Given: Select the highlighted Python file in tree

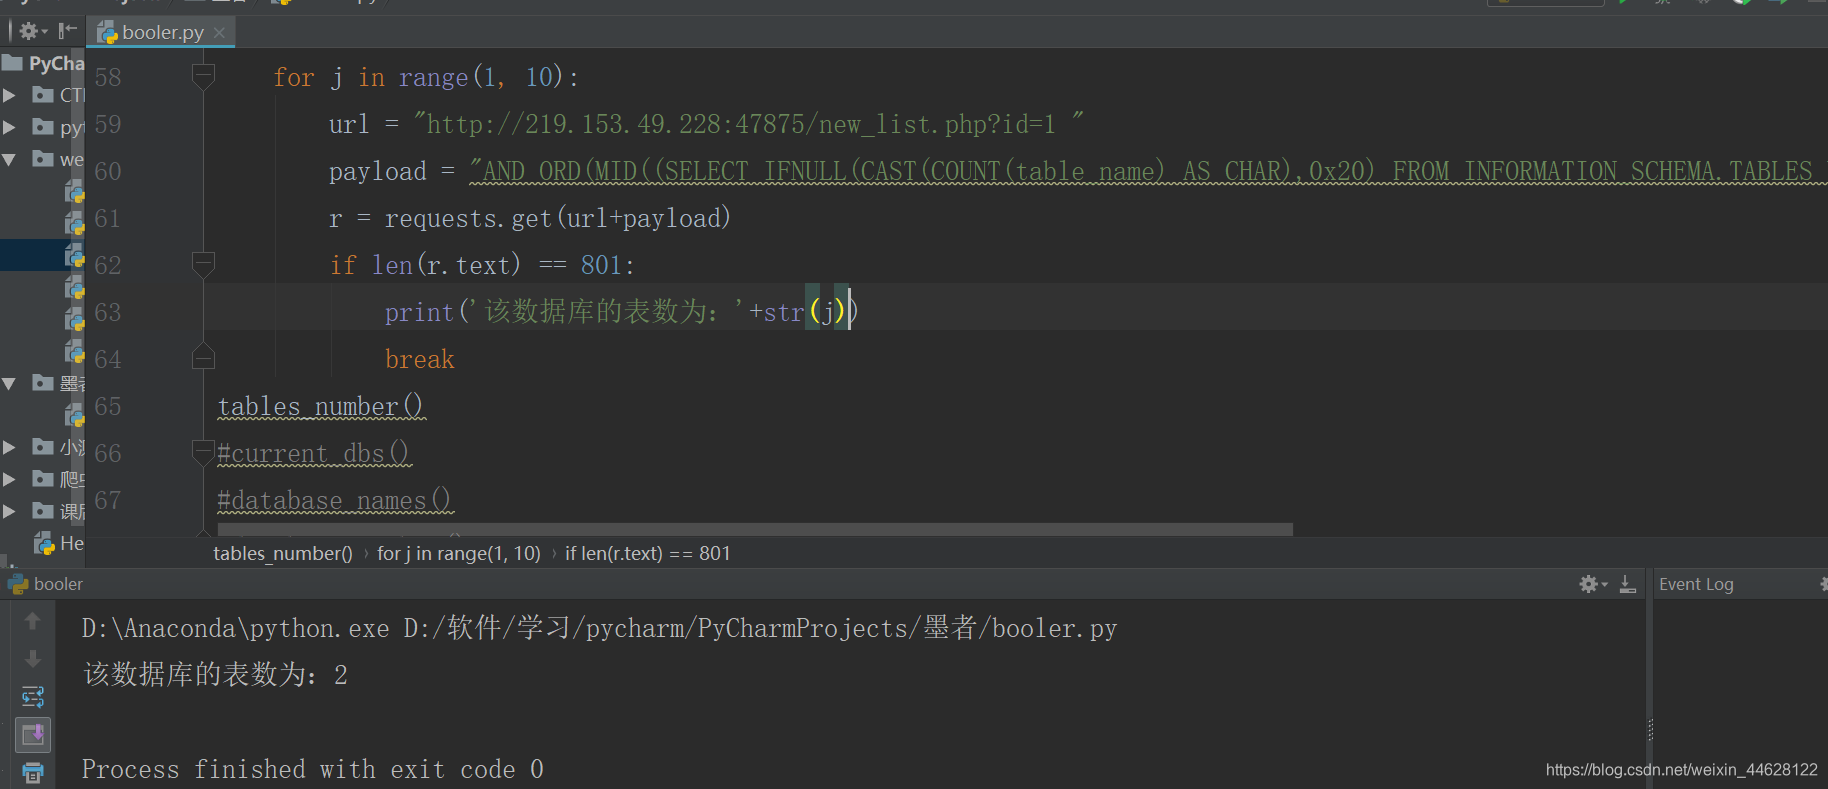Looking at the screenshot, I should 43,255.
